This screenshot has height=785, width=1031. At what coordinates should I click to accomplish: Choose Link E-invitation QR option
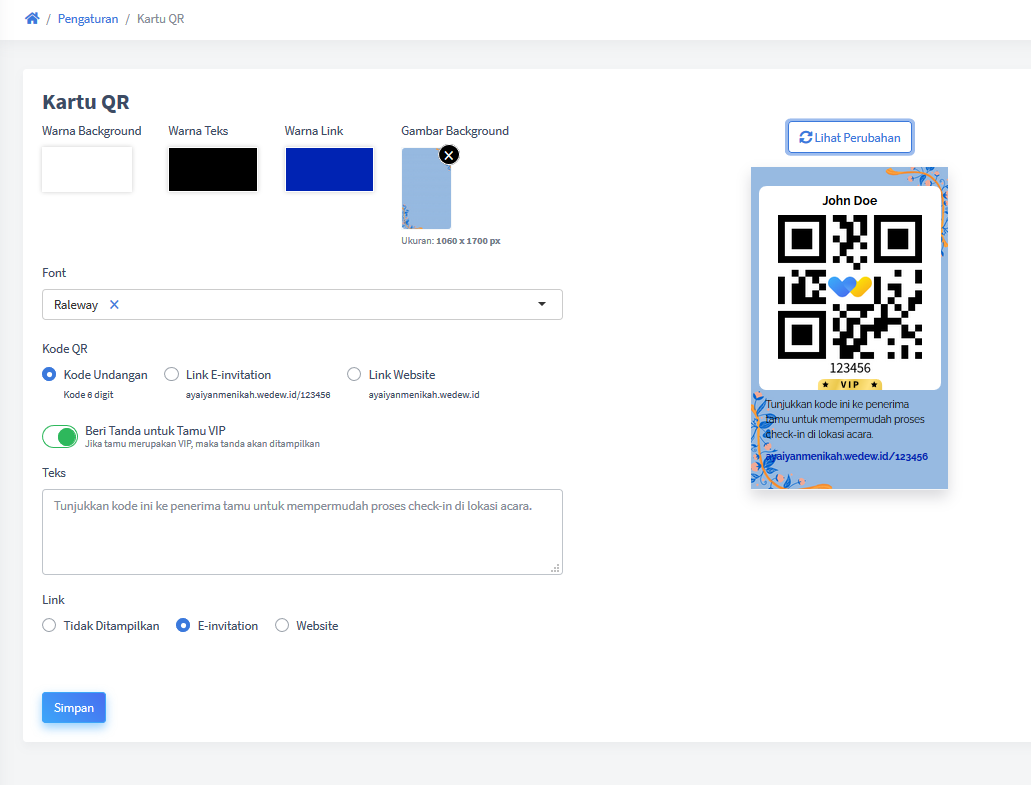pyautogui.click(x=172, y=375)
